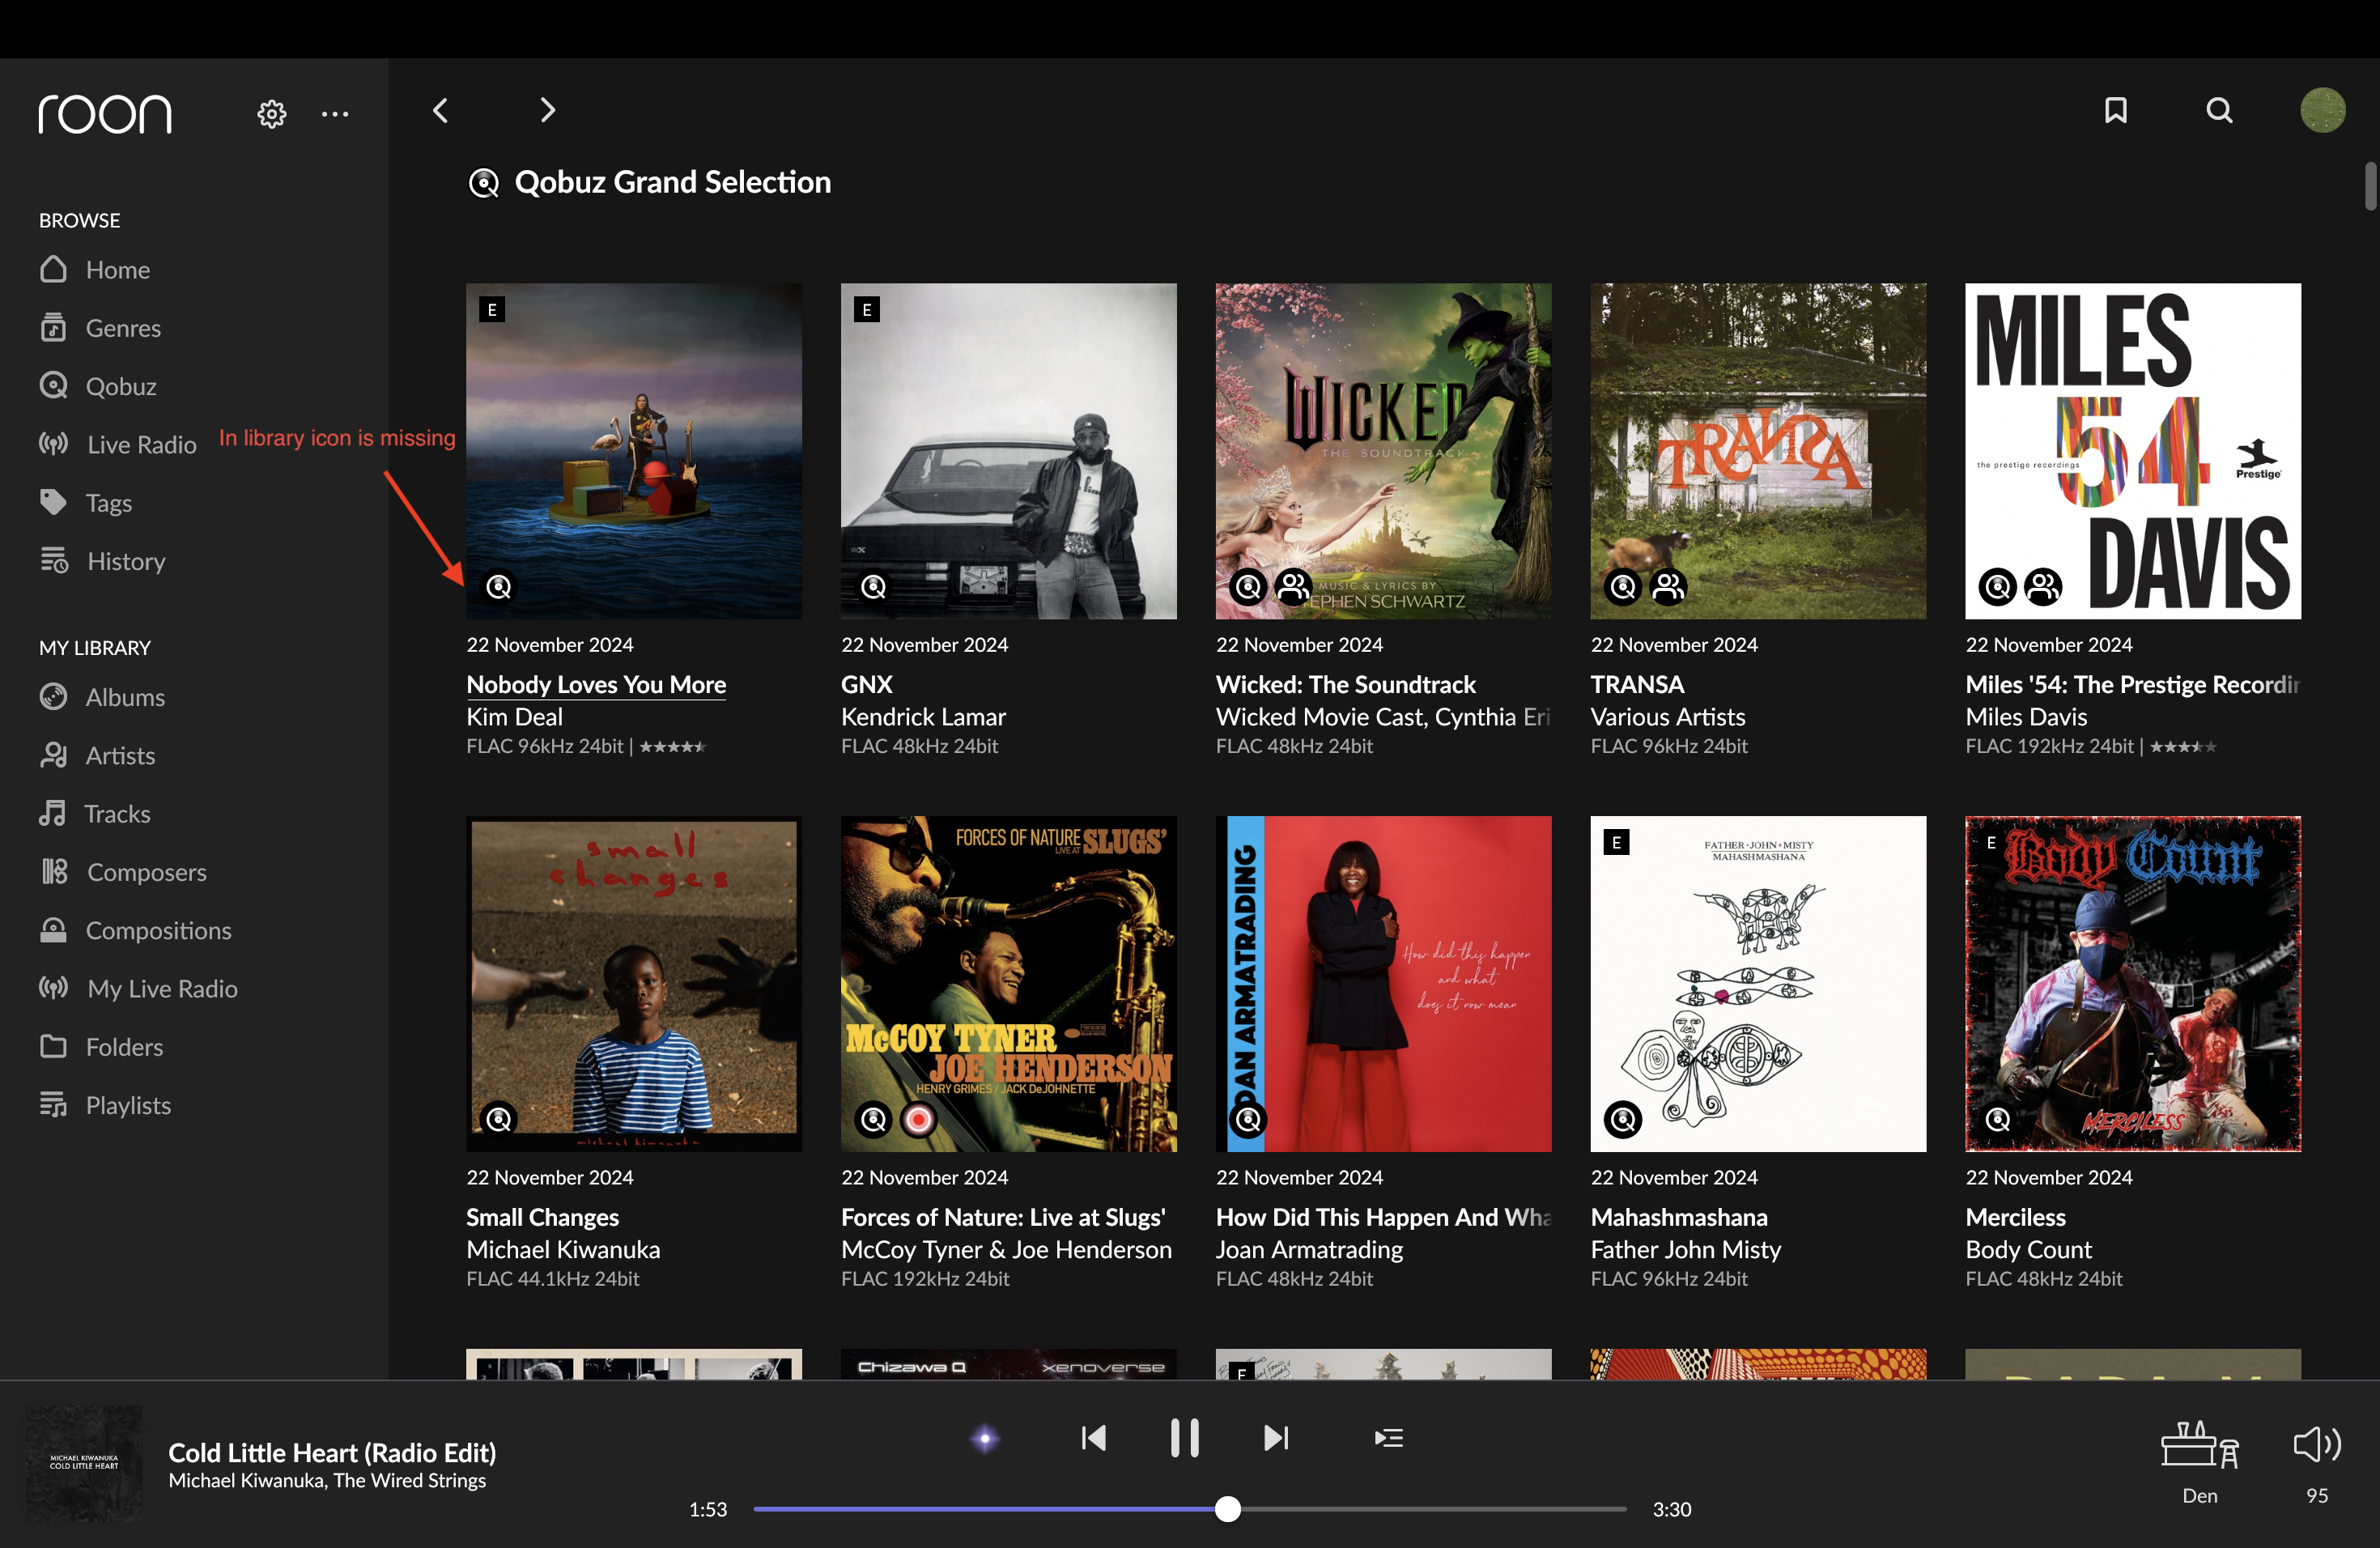Open the user profile avatar
The width and height of the screenshot is (2380, 1548).
tap(2322, 110)
